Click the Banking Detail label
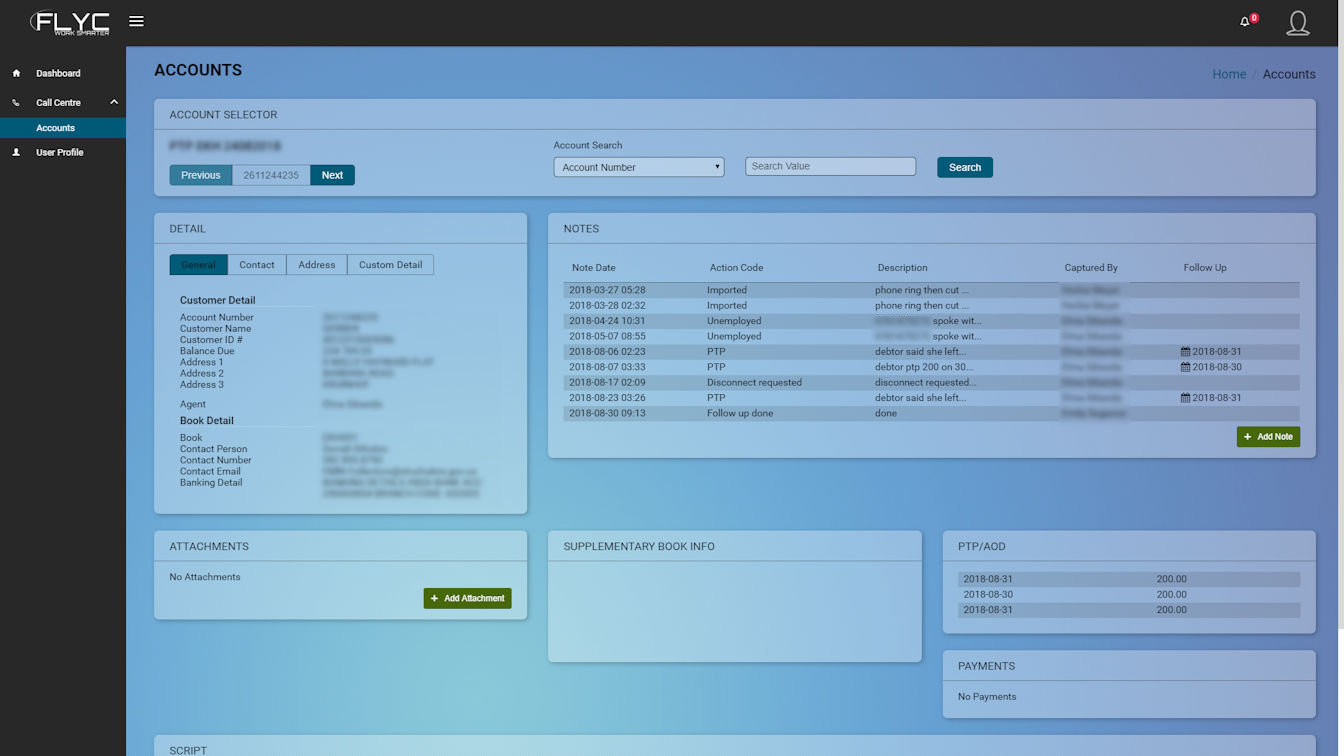The height and width of the screenshot is (756, 1344). coord(211,482)
